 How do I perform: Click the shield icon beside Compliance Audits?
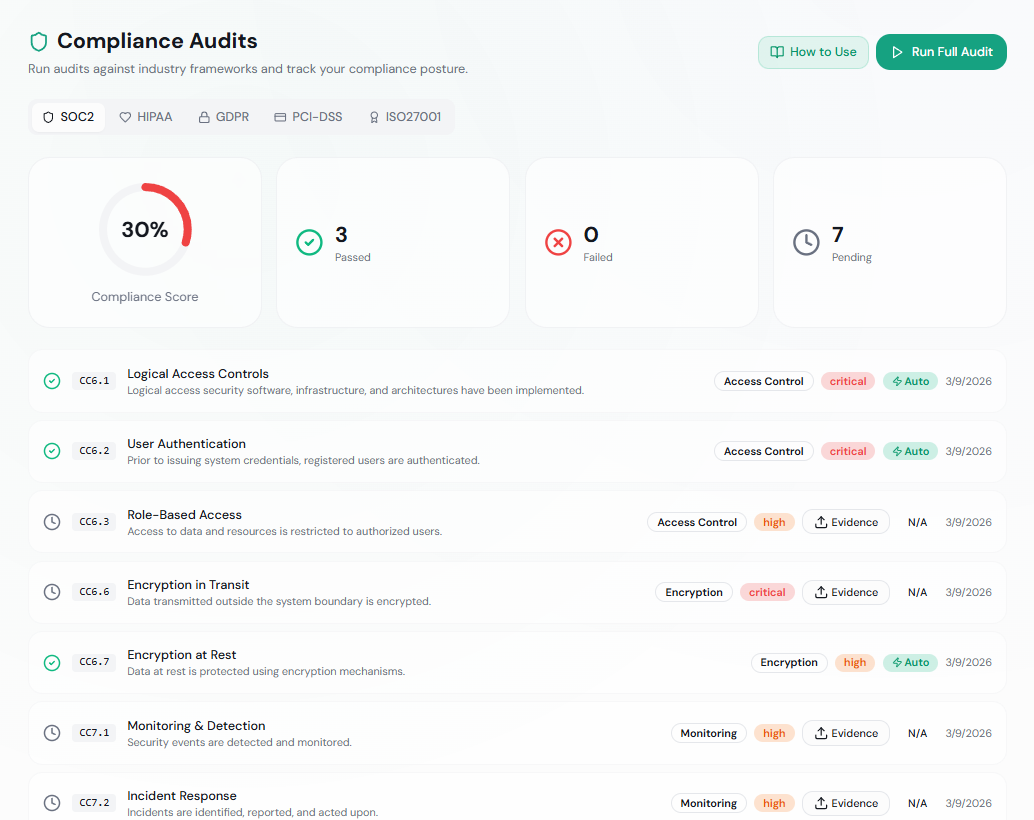39,42
